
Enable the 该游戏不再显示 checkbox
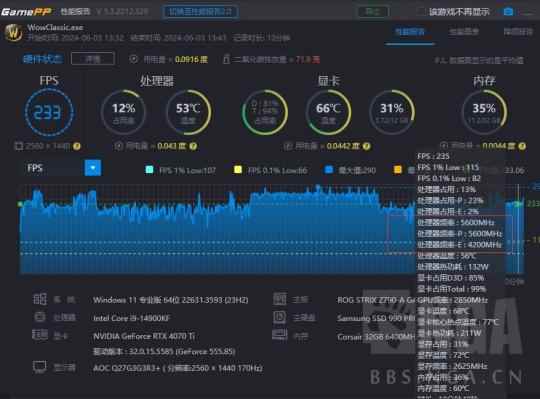click(420, 12)
